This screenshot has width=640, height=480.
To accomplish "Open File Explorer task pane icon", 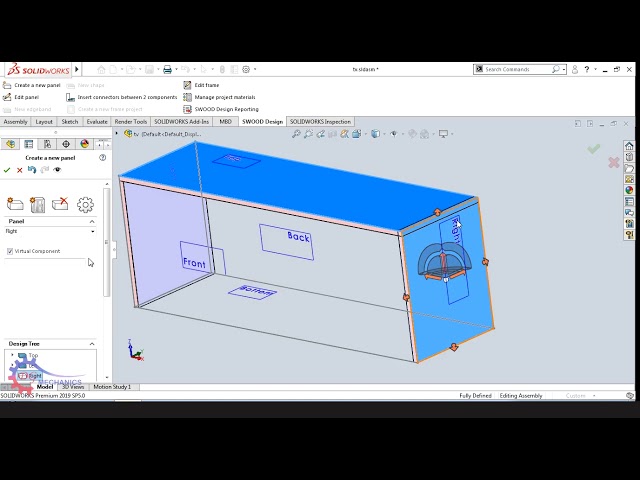I will pos(629,168).
